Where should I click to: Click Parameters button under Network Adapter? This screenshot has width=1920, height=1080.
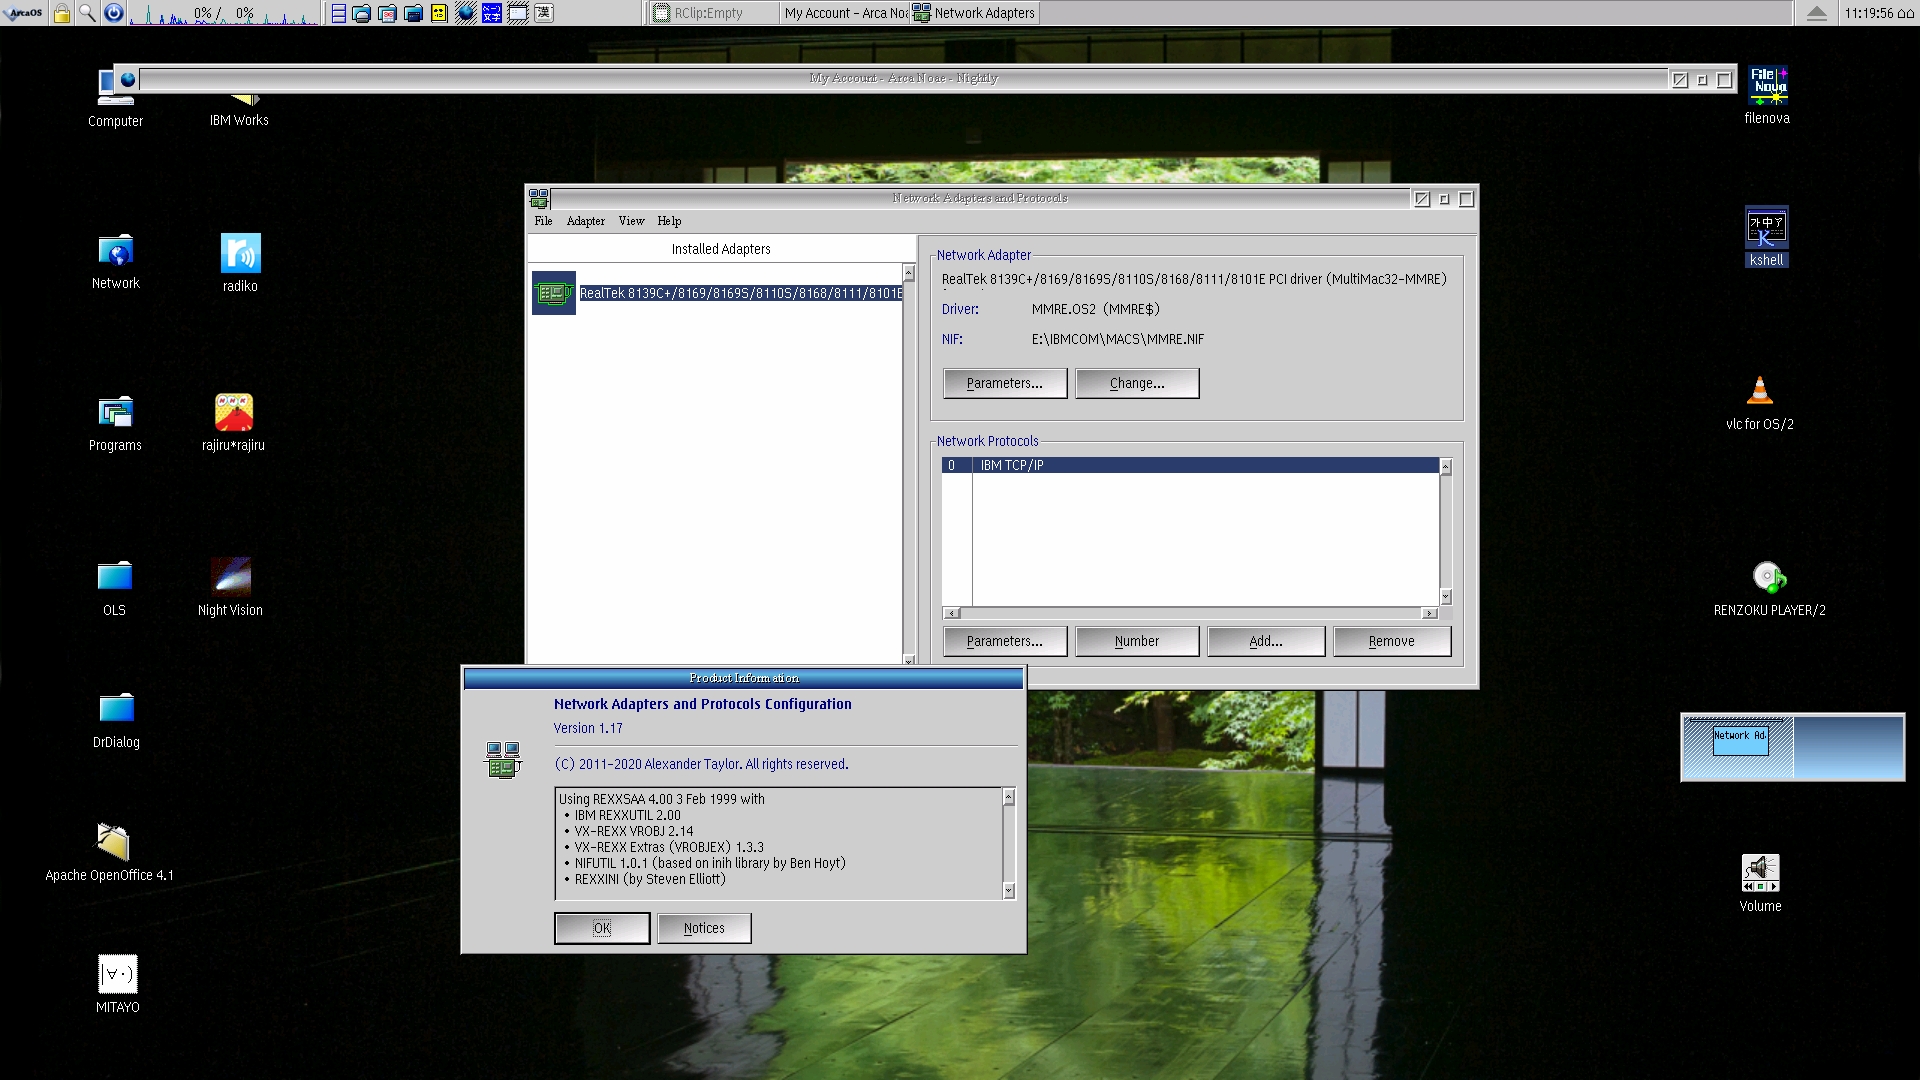tap(1005, 383)
